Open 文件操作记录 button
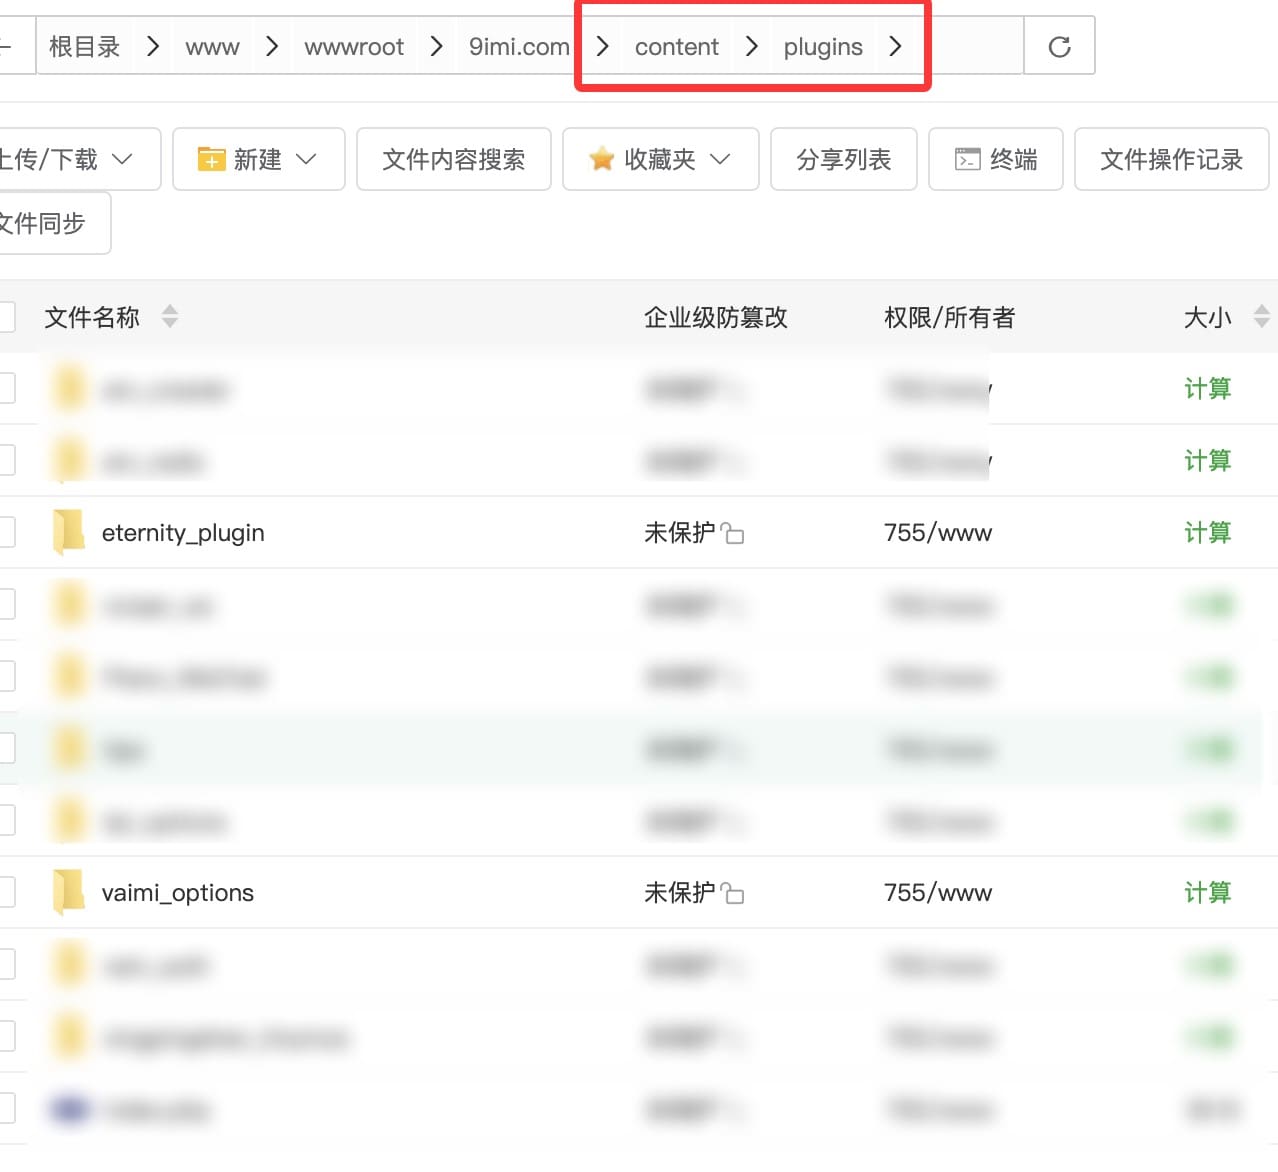Image resolution: width=1278 pixels, height=1172 pixels. 1171,160
